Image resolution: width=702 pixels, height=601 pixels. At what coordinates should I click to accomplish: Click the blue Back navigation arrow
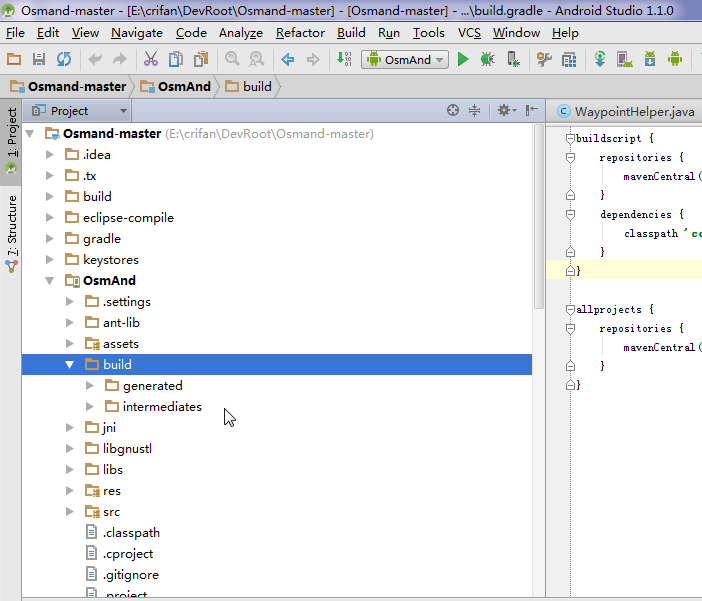(288, 59)
